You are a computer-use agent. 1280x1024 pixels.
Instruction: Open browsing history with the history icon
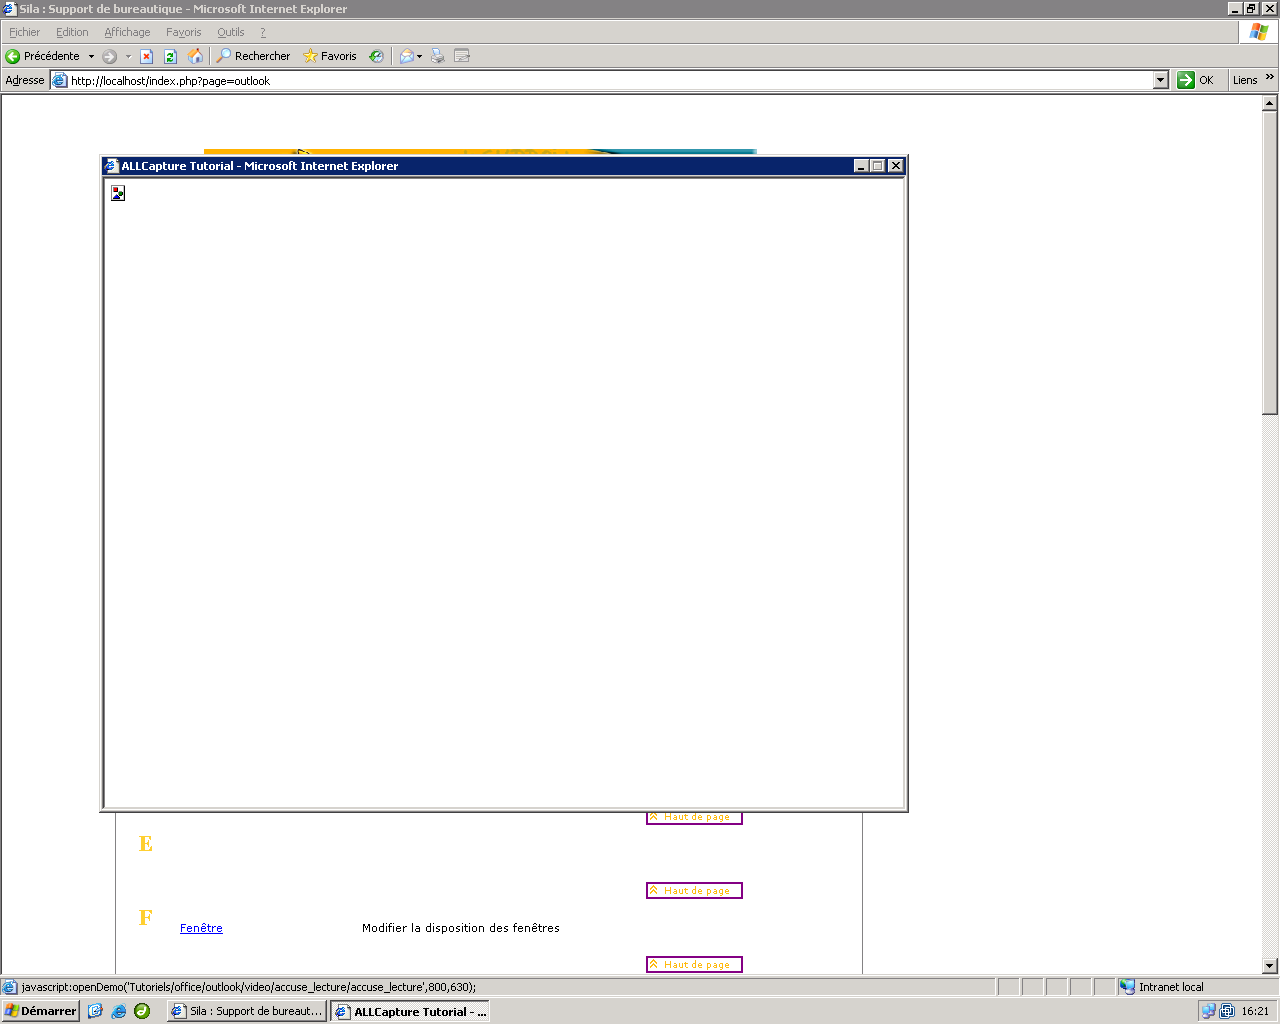tap(377, 56)
